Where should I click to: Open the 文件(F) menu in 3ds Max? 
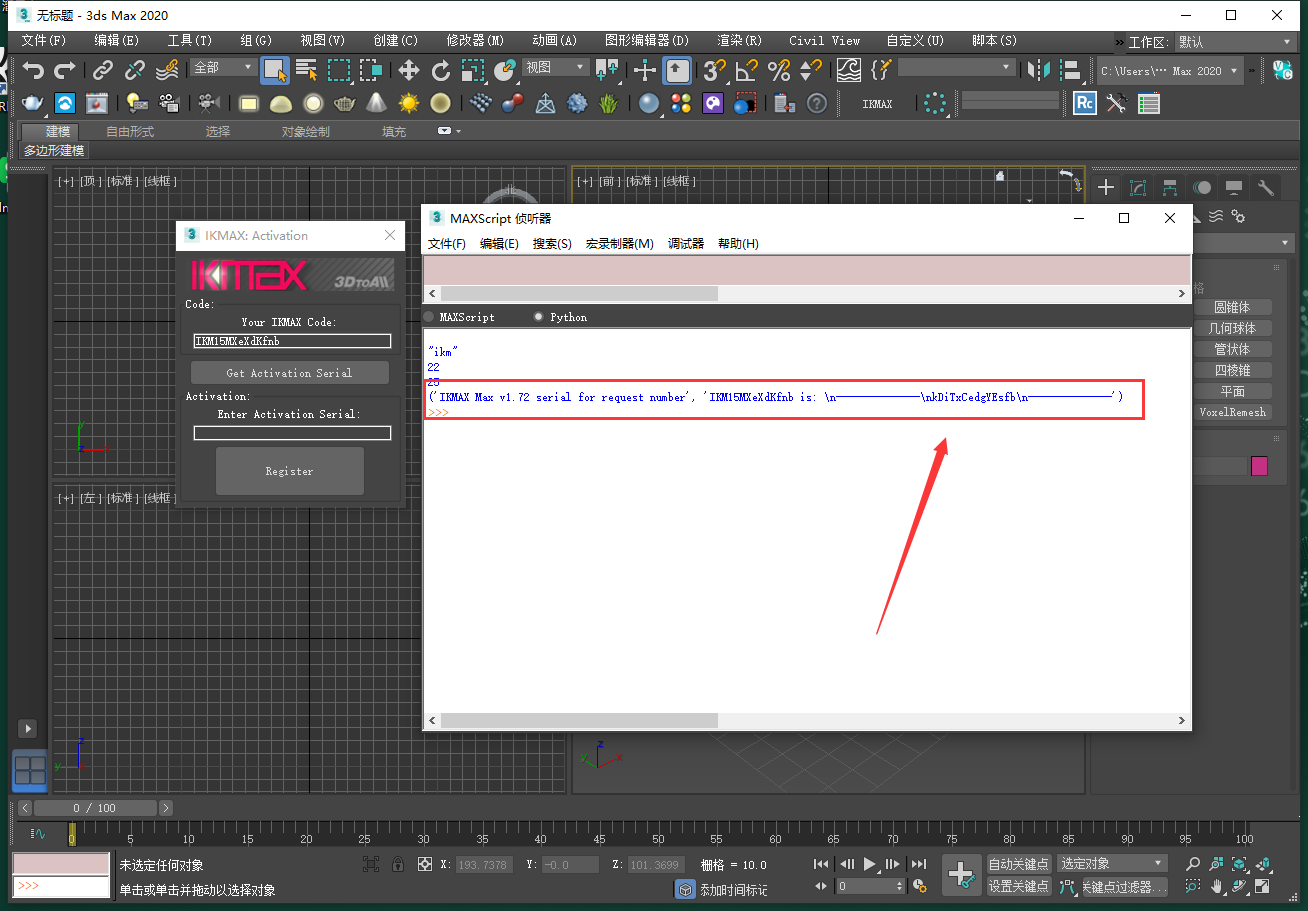[x=43, y=41]
